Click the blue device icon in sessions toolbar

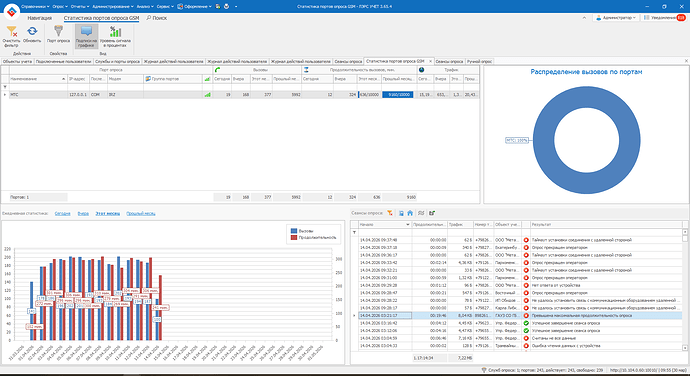tap(401, 213)
